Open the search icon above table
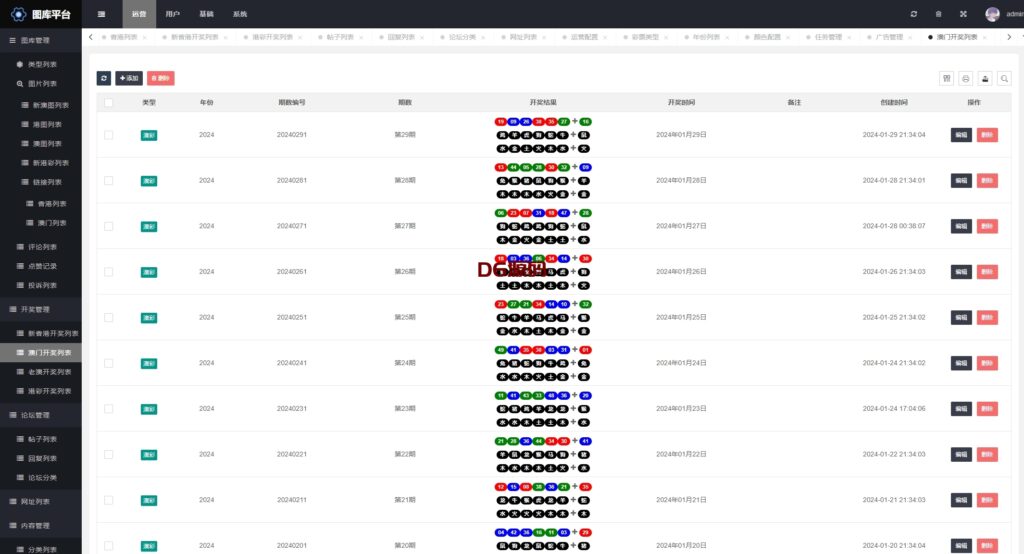The height and width of the screenshot is (554, 1024). [x=1005, y=78]
